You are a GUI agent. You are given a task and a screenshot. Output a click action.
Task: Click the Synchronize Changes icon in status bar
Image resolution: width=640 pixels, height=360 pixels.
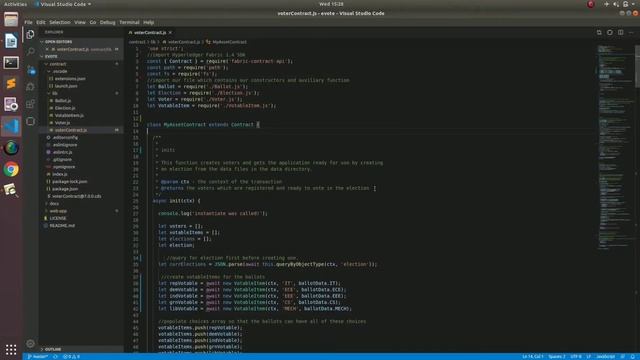pos(56,357)
